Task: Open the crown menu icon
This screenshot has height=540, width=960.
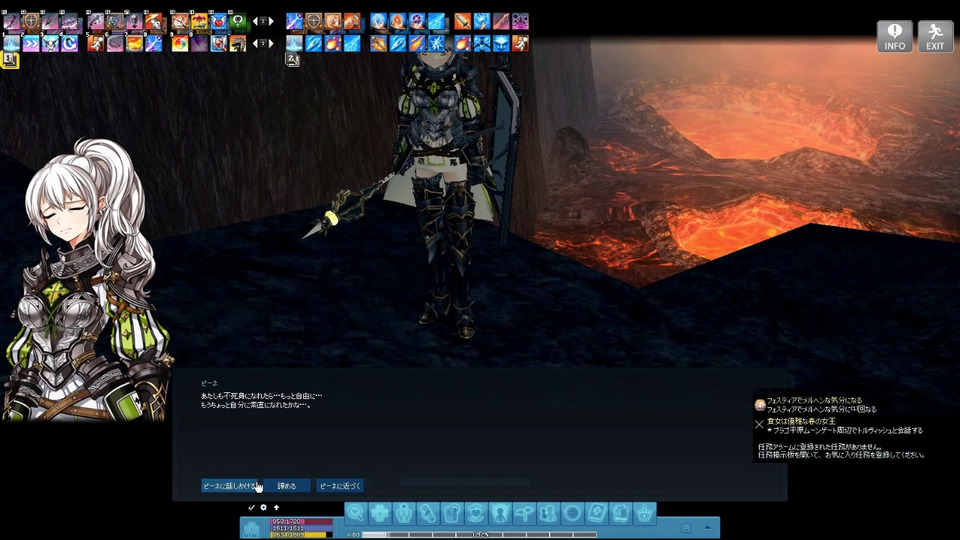Action: click(644, 513)
